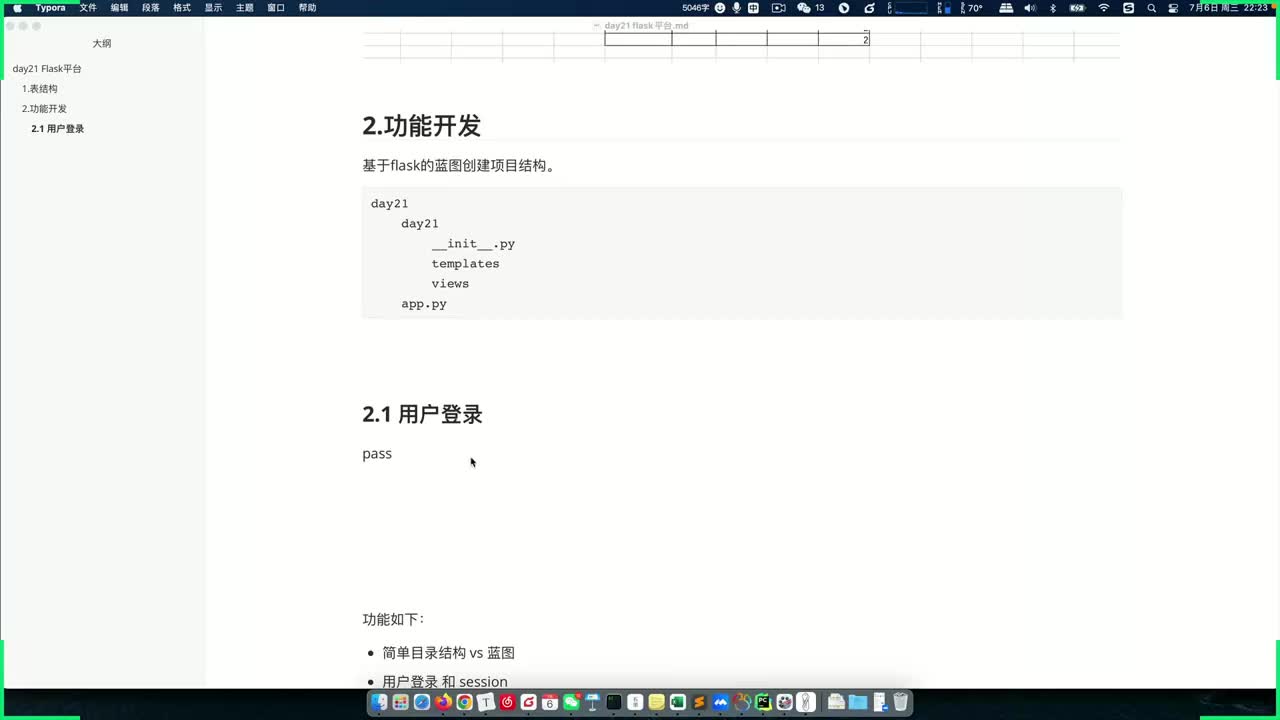Click the __init__.py line in code block
1280x720 pixels.
point(473,244)
